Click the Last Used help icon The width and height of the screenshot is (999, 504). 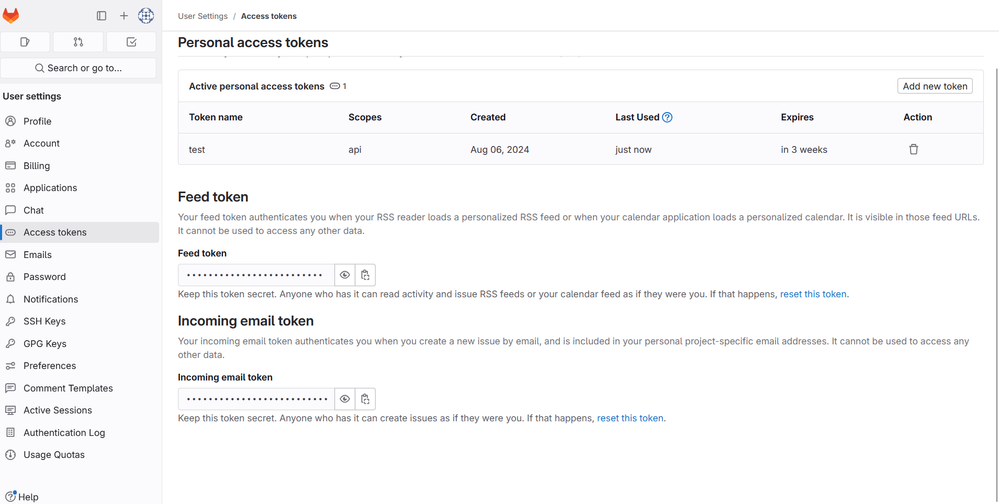667,117
